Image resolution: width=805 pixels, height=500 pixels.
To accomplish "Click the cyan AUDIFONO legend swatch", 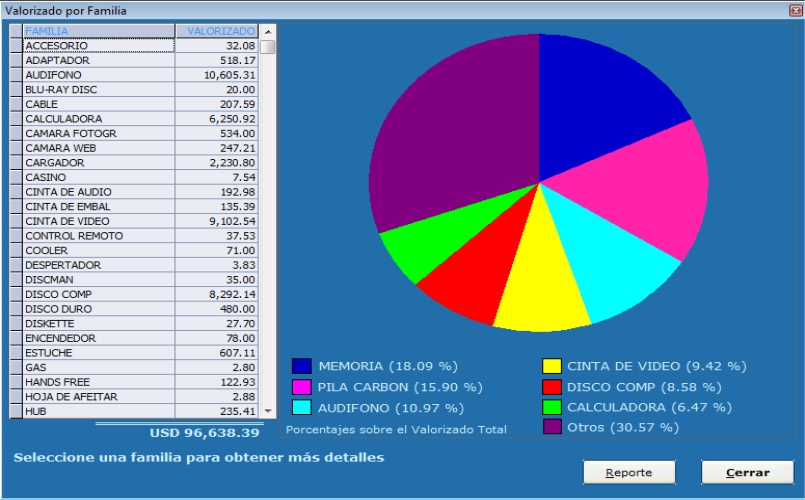I will point(302,408).
